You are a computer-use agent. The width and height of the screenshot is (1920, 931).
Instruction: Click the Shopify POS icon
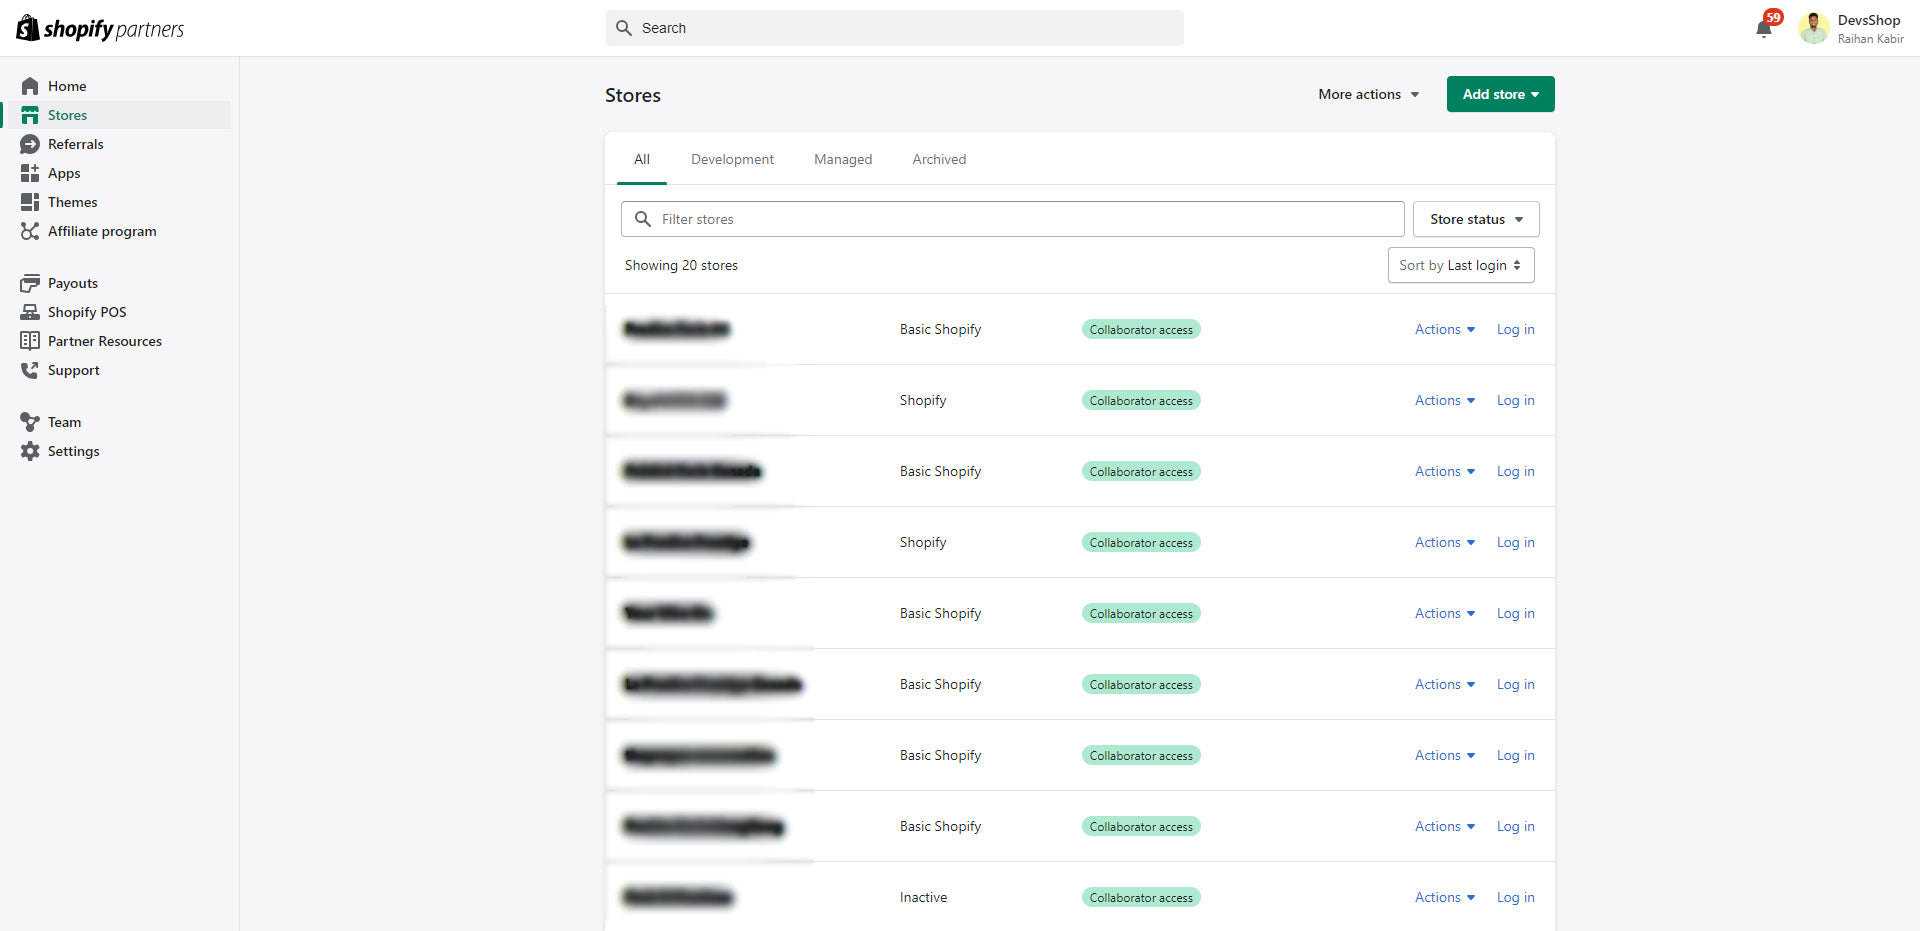(30, 312)
